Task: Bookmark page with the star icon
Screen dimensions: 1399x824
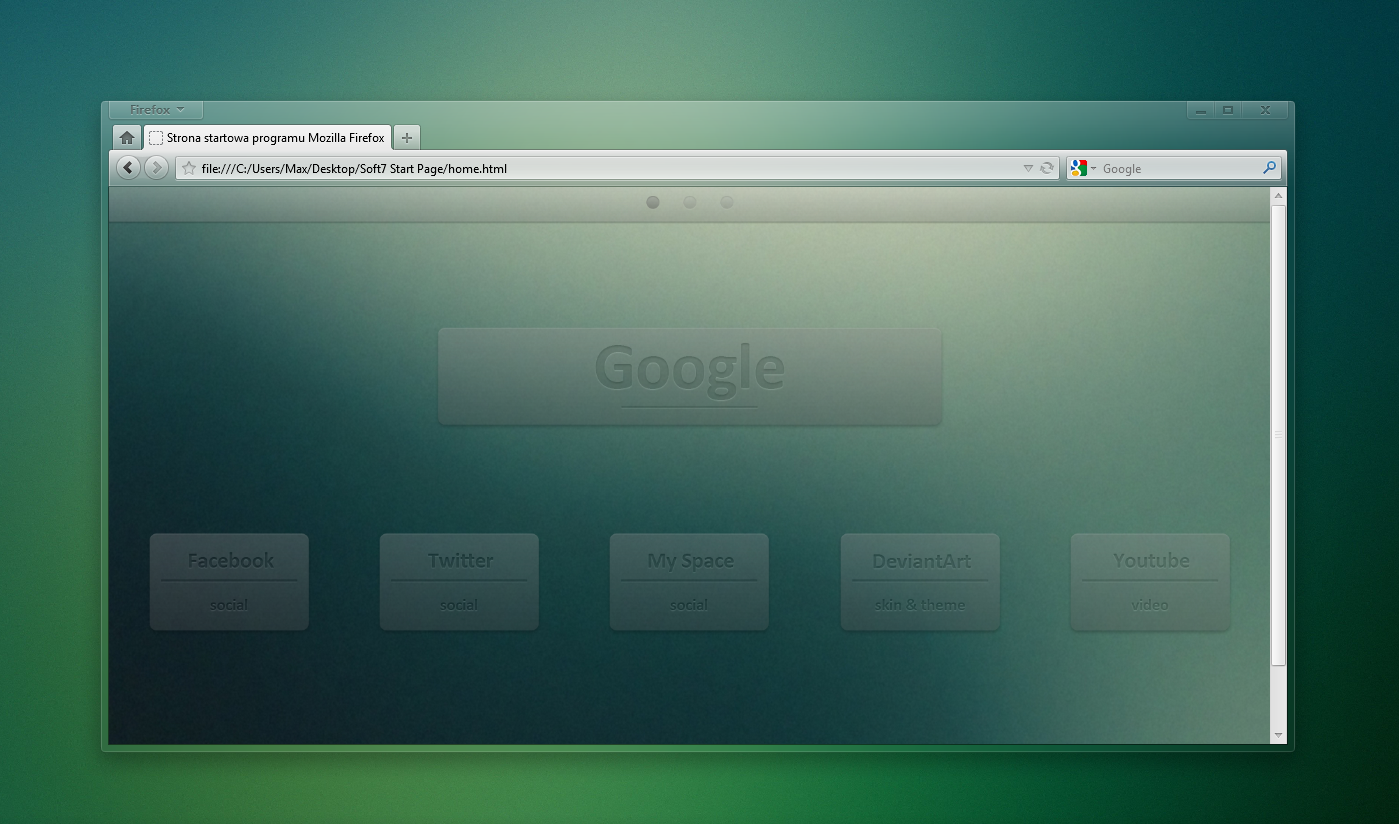Action: point(189,168)
